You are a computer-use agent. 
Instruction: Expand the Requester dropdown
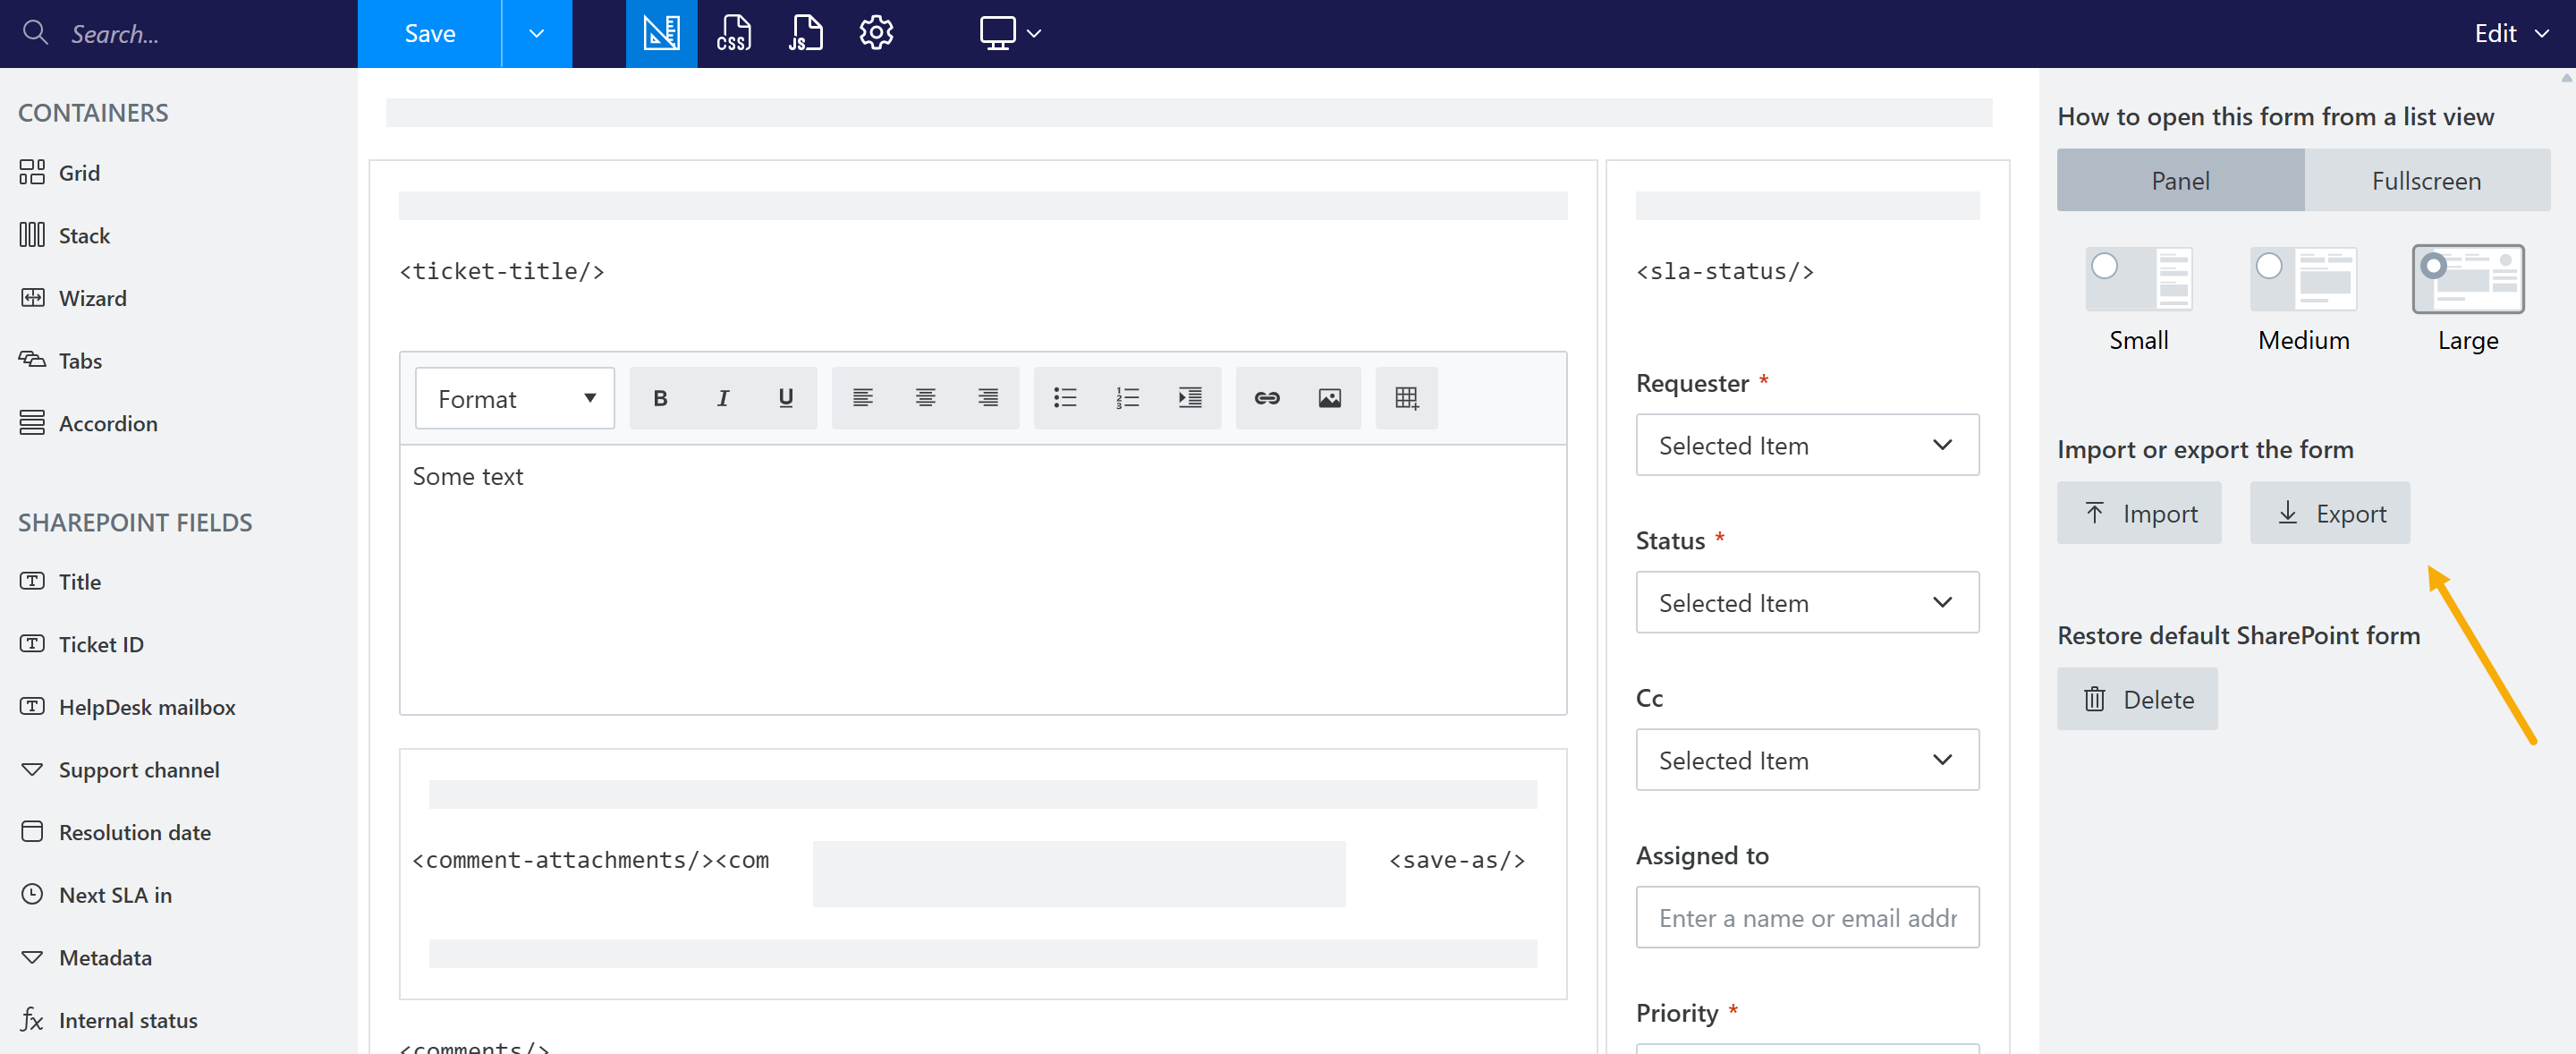click(x=1806, y=445)
